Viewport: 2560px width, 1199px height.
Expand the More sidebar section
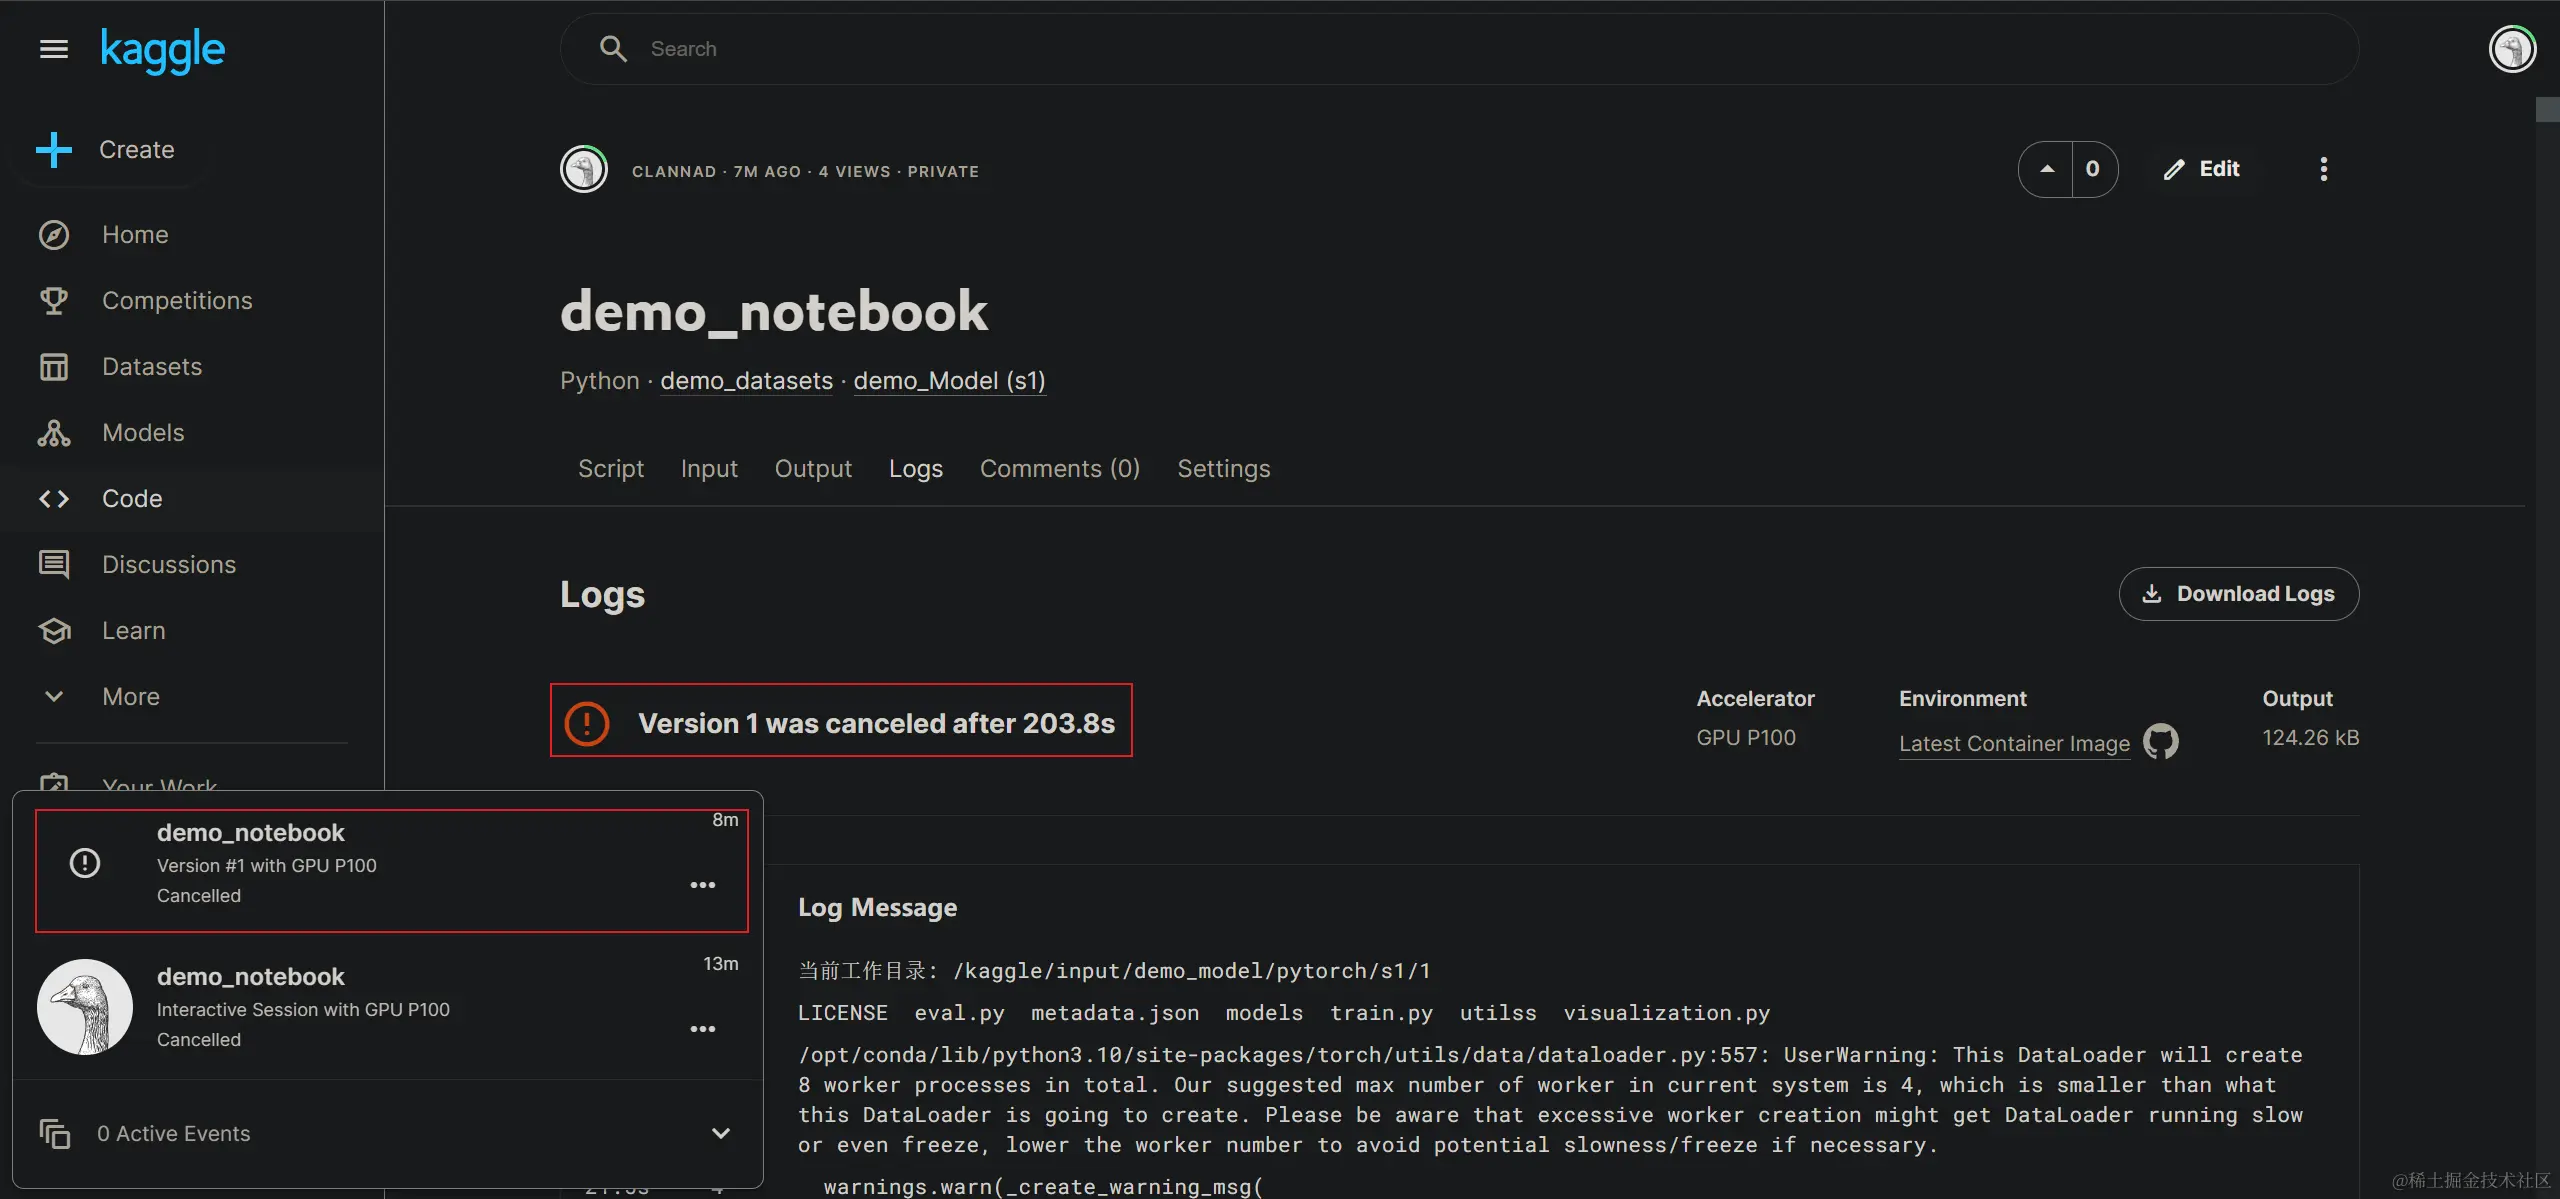tap(130, 697)
